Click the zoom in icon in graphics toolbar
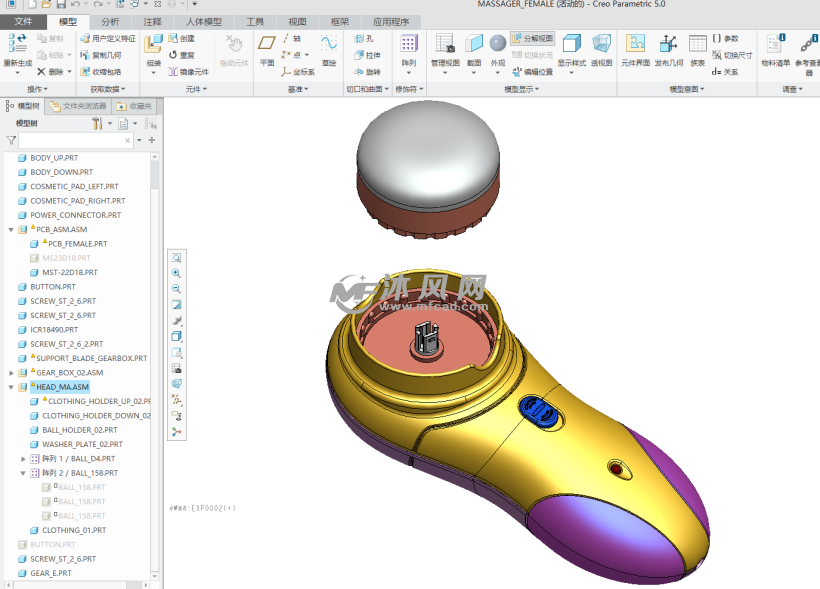The image size is (820, 589). 177,273
